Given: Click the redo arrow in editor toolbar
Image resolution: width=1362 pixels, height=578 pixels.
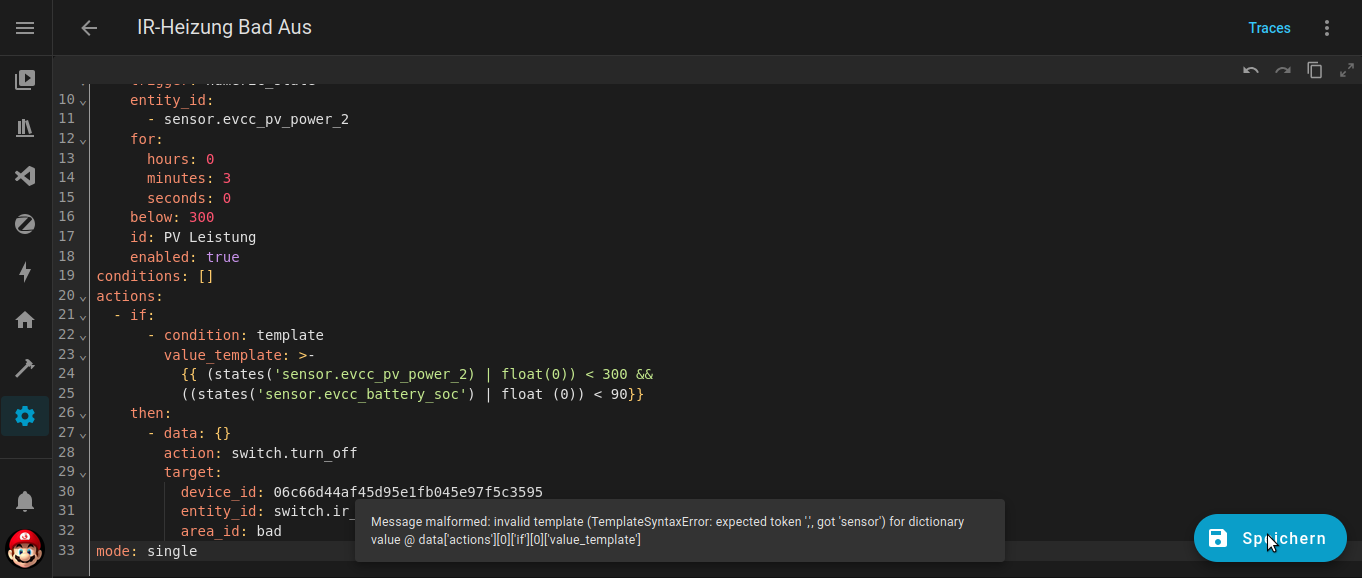Looking at the screenshot, I should coord(1282,70).
